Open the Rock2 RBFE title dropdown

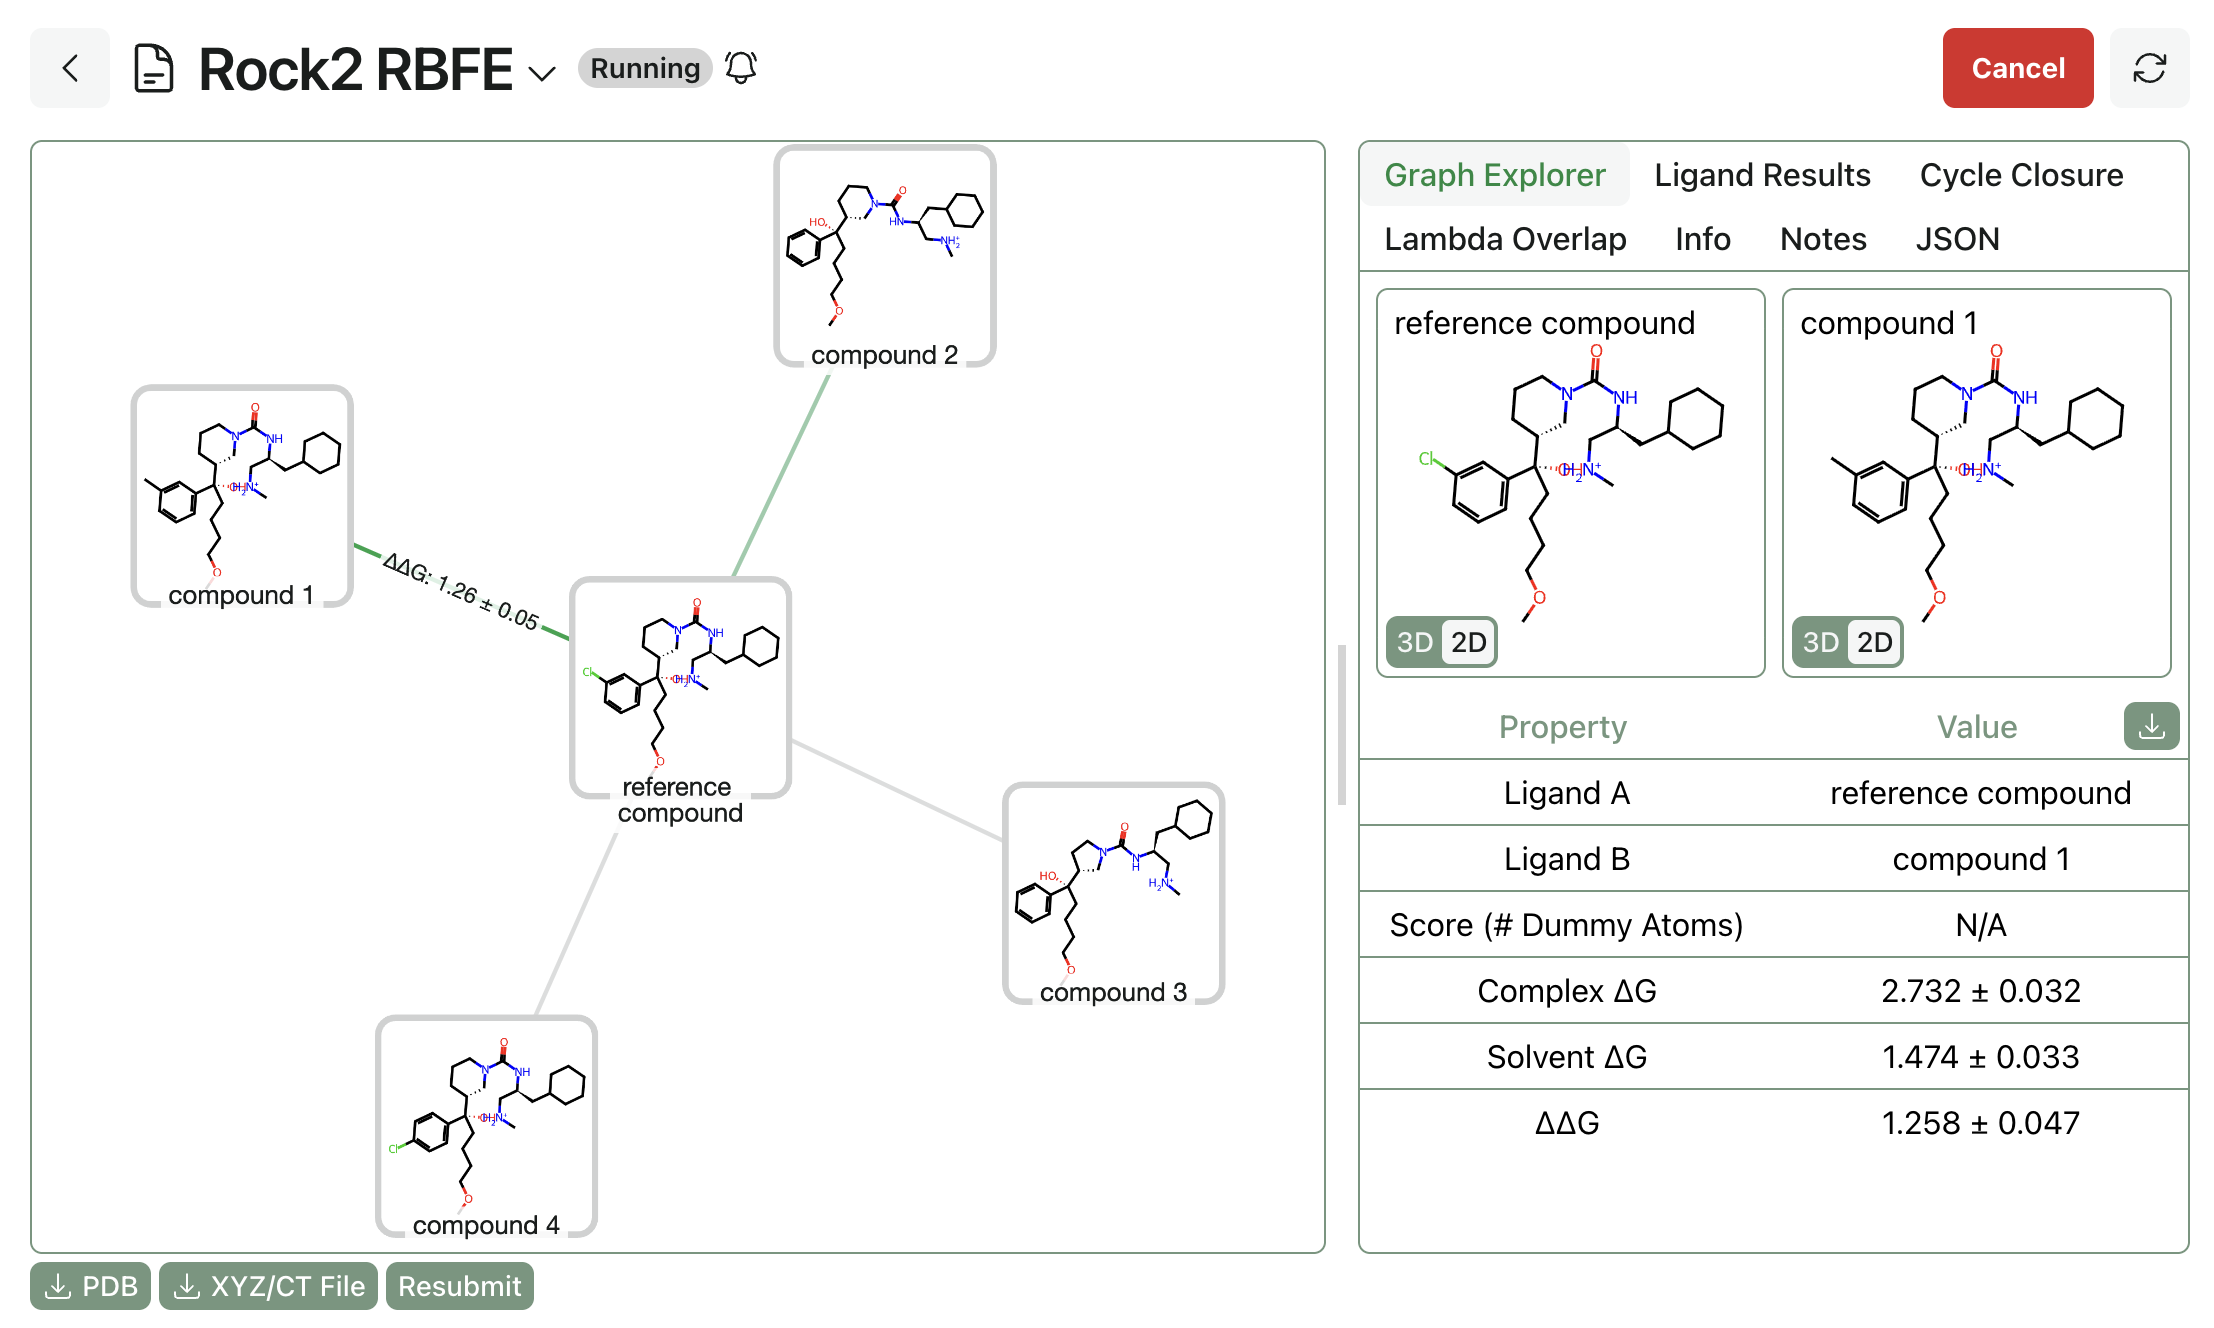[541, 74]
